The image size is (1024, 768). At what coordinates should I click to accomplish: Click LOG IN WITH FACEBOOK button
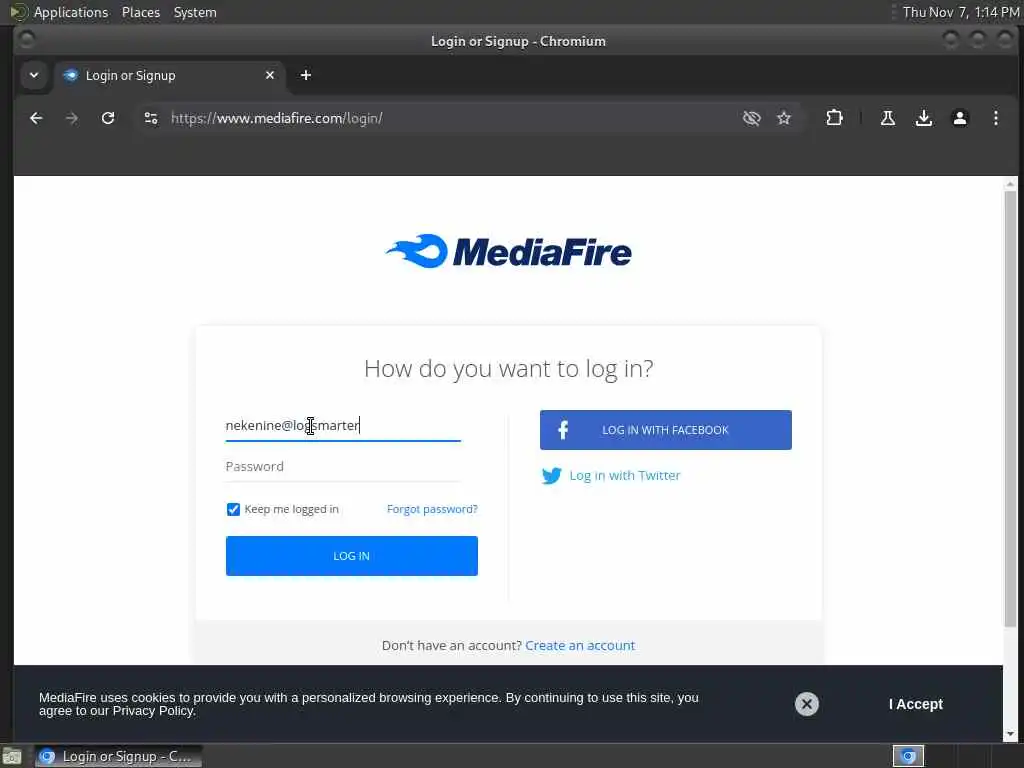click(x=665, y=430)
